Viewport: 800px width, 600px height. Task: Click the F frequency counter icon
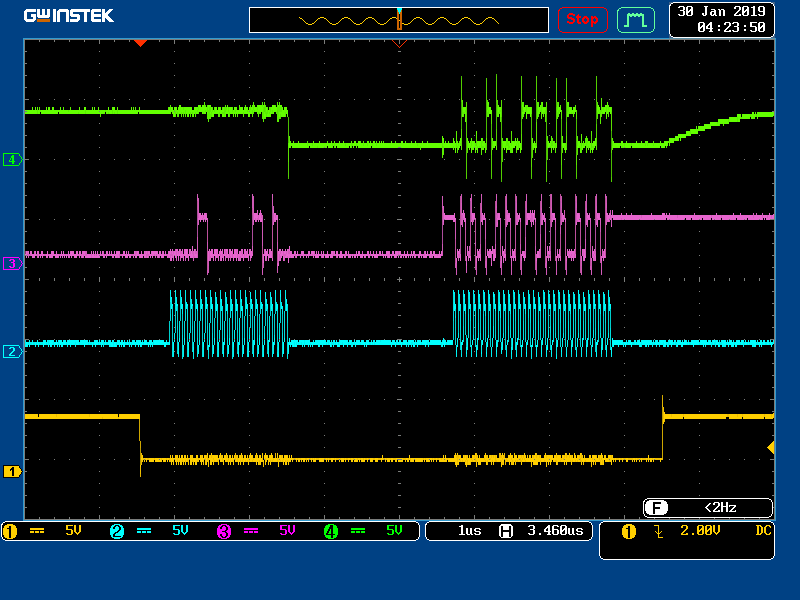click(x=656, y=508)
